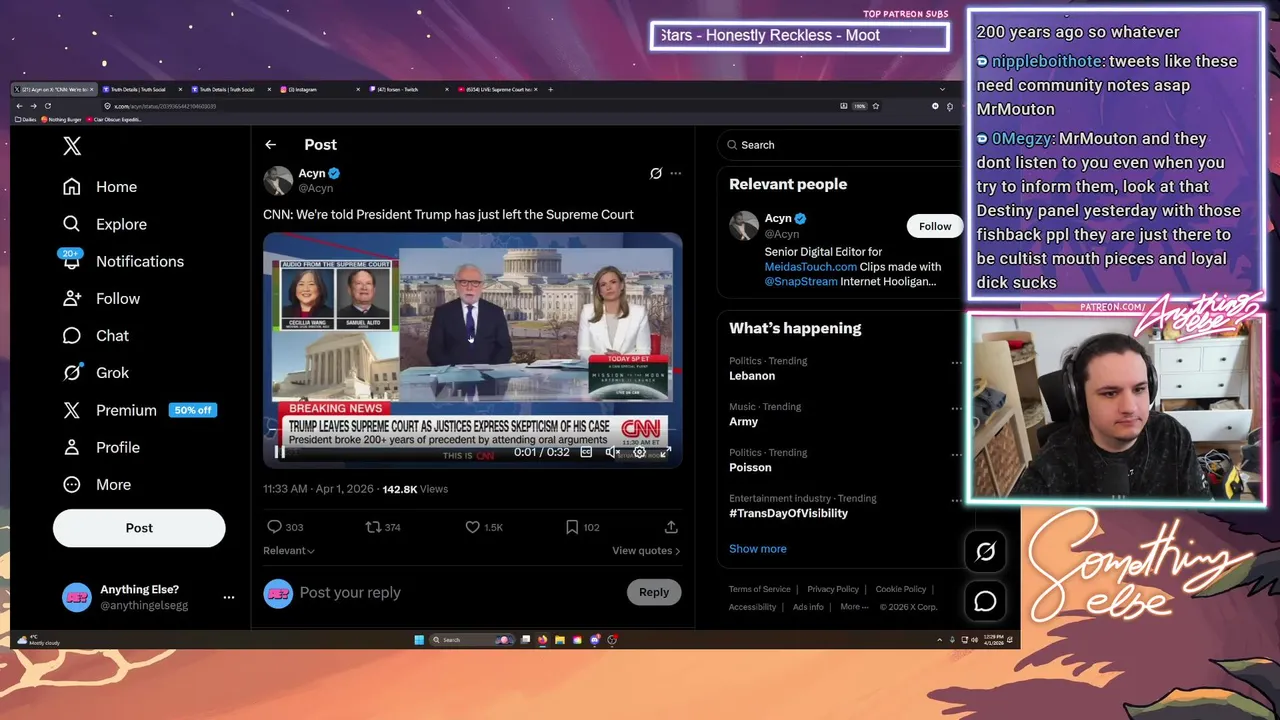Open video settings gear
This screenshot has width=1280, height=720.
(640, 453)
